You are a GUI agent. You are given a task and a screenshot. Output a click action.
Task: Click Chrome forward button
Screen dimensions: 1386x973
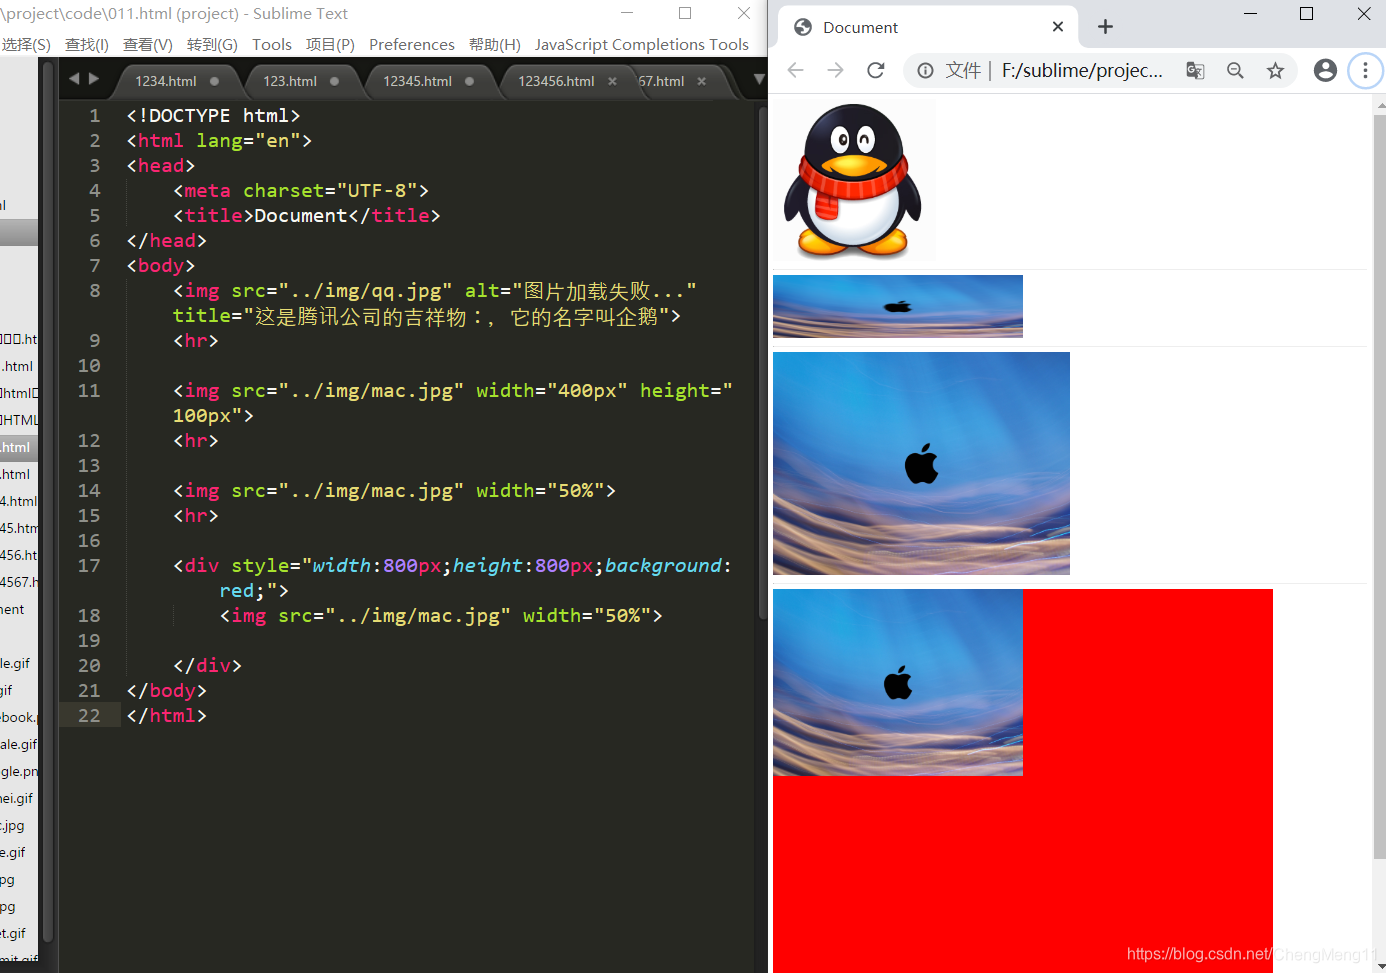[x=836, y=70]
